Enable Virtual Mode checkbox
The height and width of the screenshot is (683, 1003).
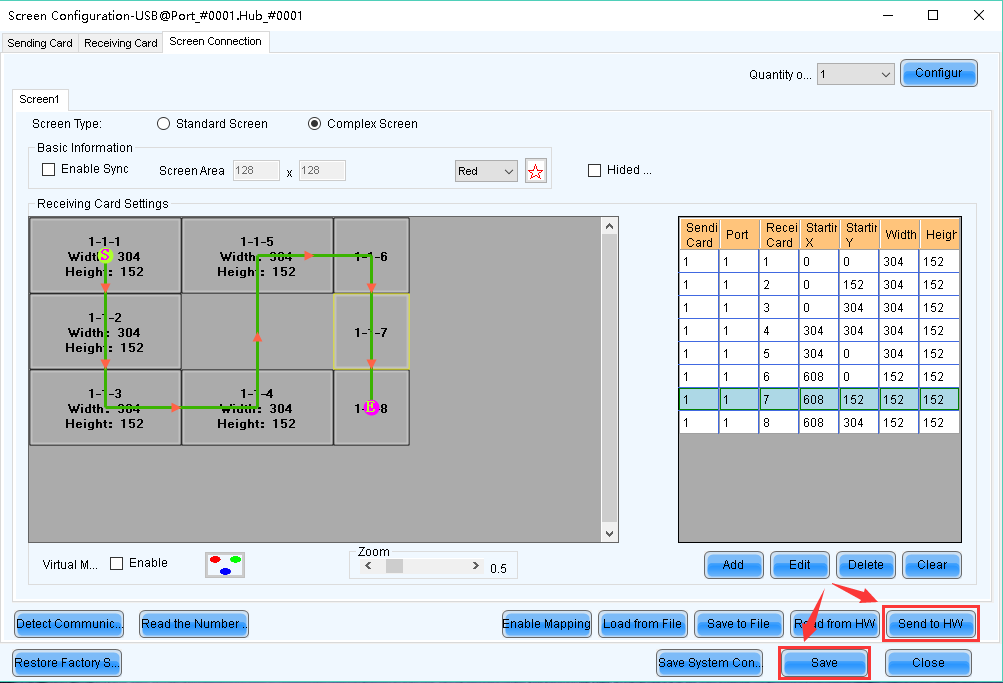116,564
